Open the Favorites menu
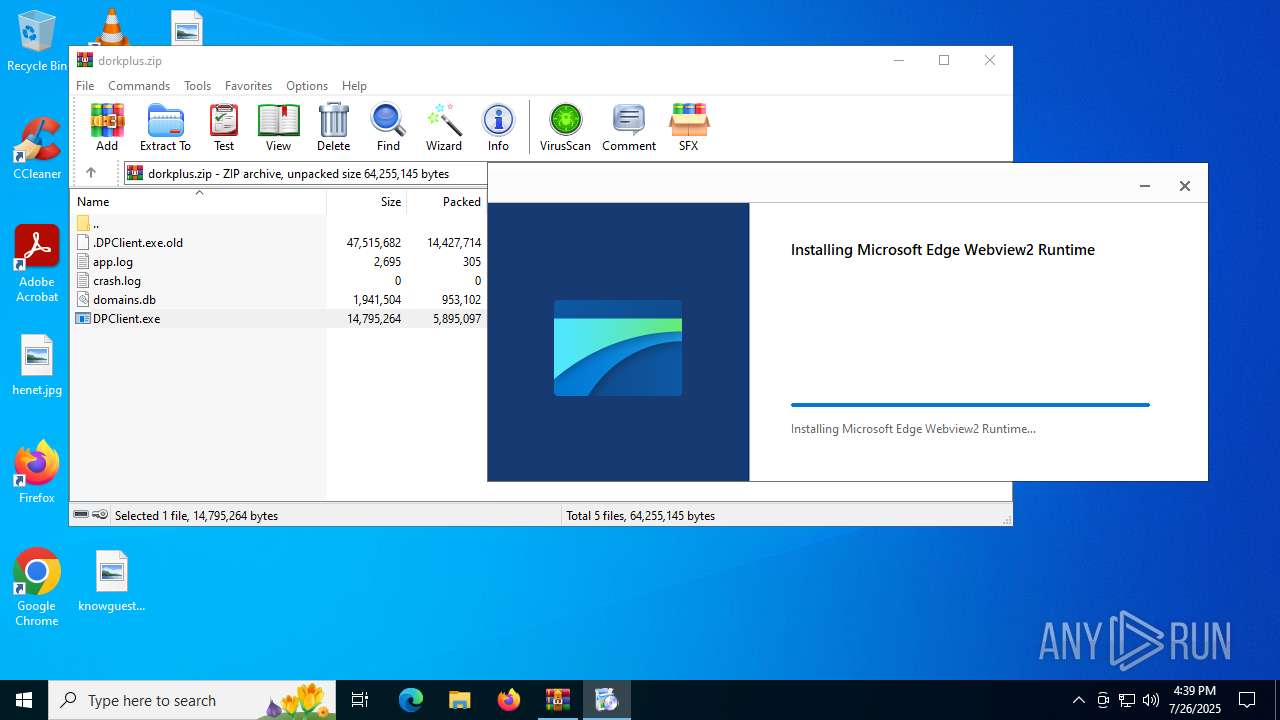This screenshot has width=1280, height=720. click(248, 86)
